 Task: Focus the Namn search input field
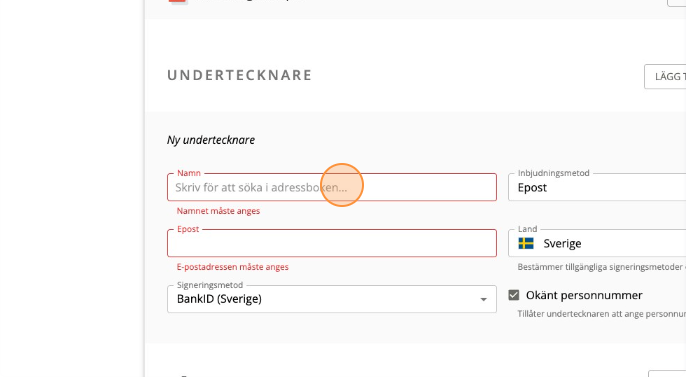[332, 187]
